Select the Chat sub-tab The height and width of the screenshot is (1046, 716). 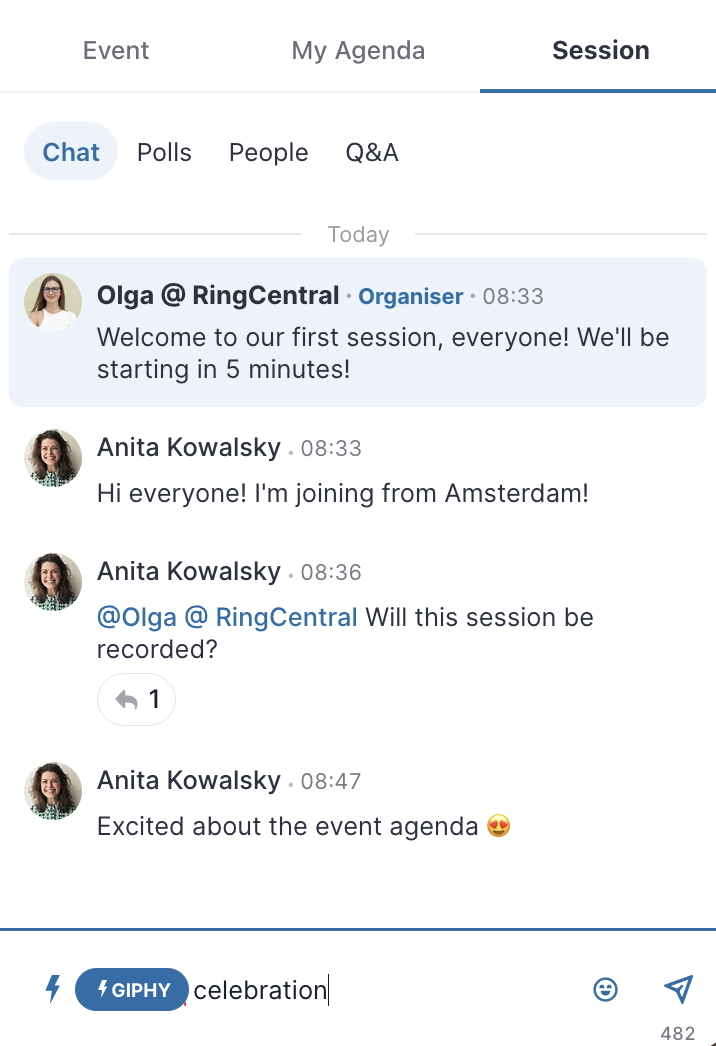71,151
